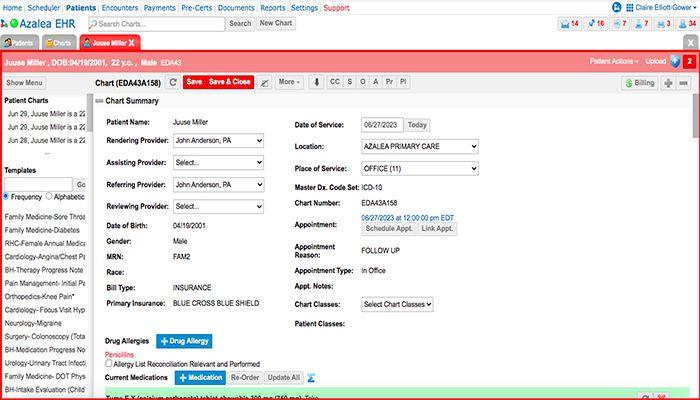The height and width of the screenshot is (400, 700).
Task: Open the Scheduler menu
Action: pos(44,8)
